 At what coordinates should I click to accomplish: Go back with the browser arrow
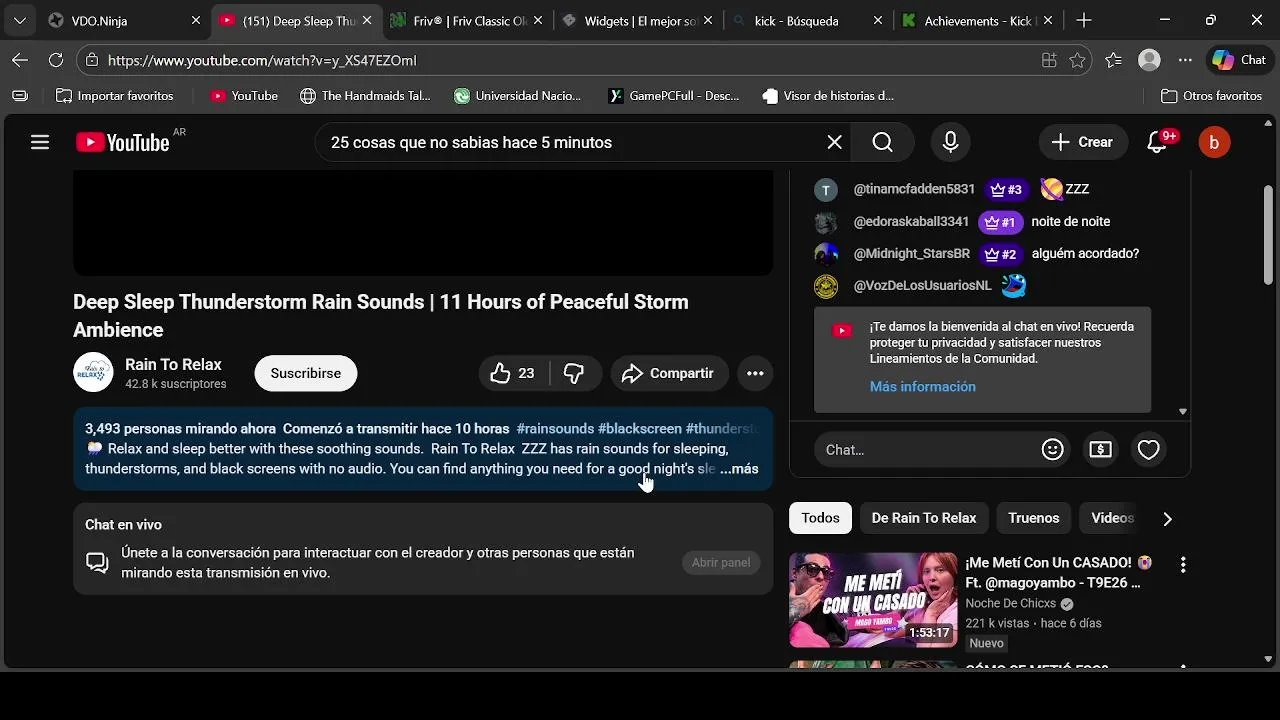pyautogui.click(x=20, y=60)
